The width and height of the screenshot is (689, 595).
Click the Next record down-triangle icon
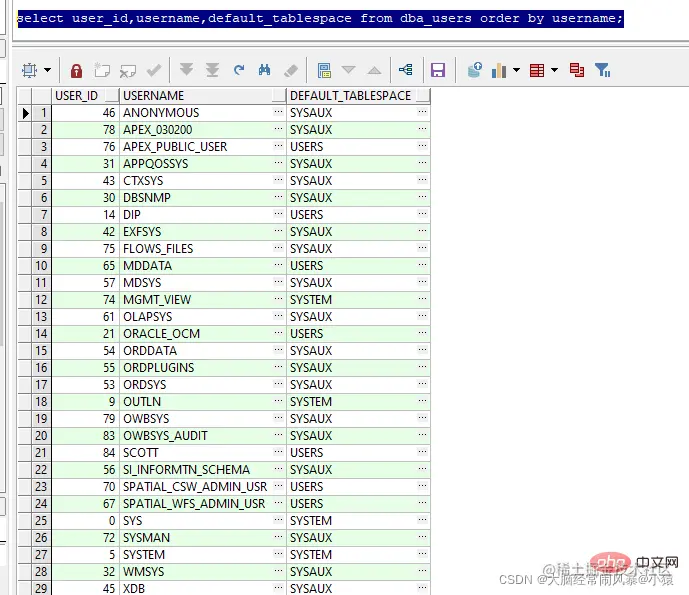point(348,70)
